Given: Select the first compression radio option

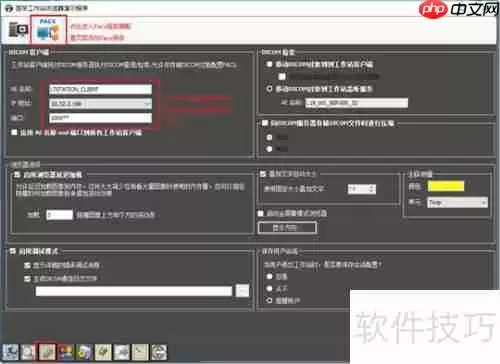Looking at the screenshot, I should [269, 137].
